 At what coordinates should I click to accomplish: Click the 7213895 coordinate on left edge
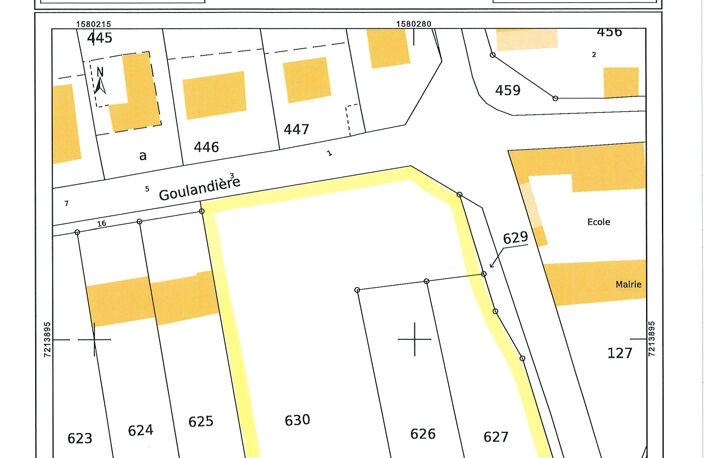(x=48, y=339)
